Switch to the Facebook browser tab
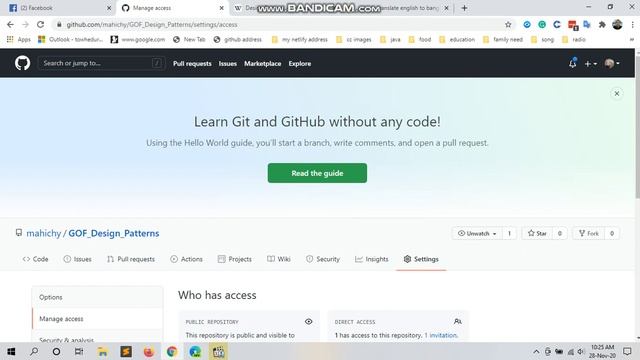This screenshot has width=640, height=360. click(x=60, y=8)
